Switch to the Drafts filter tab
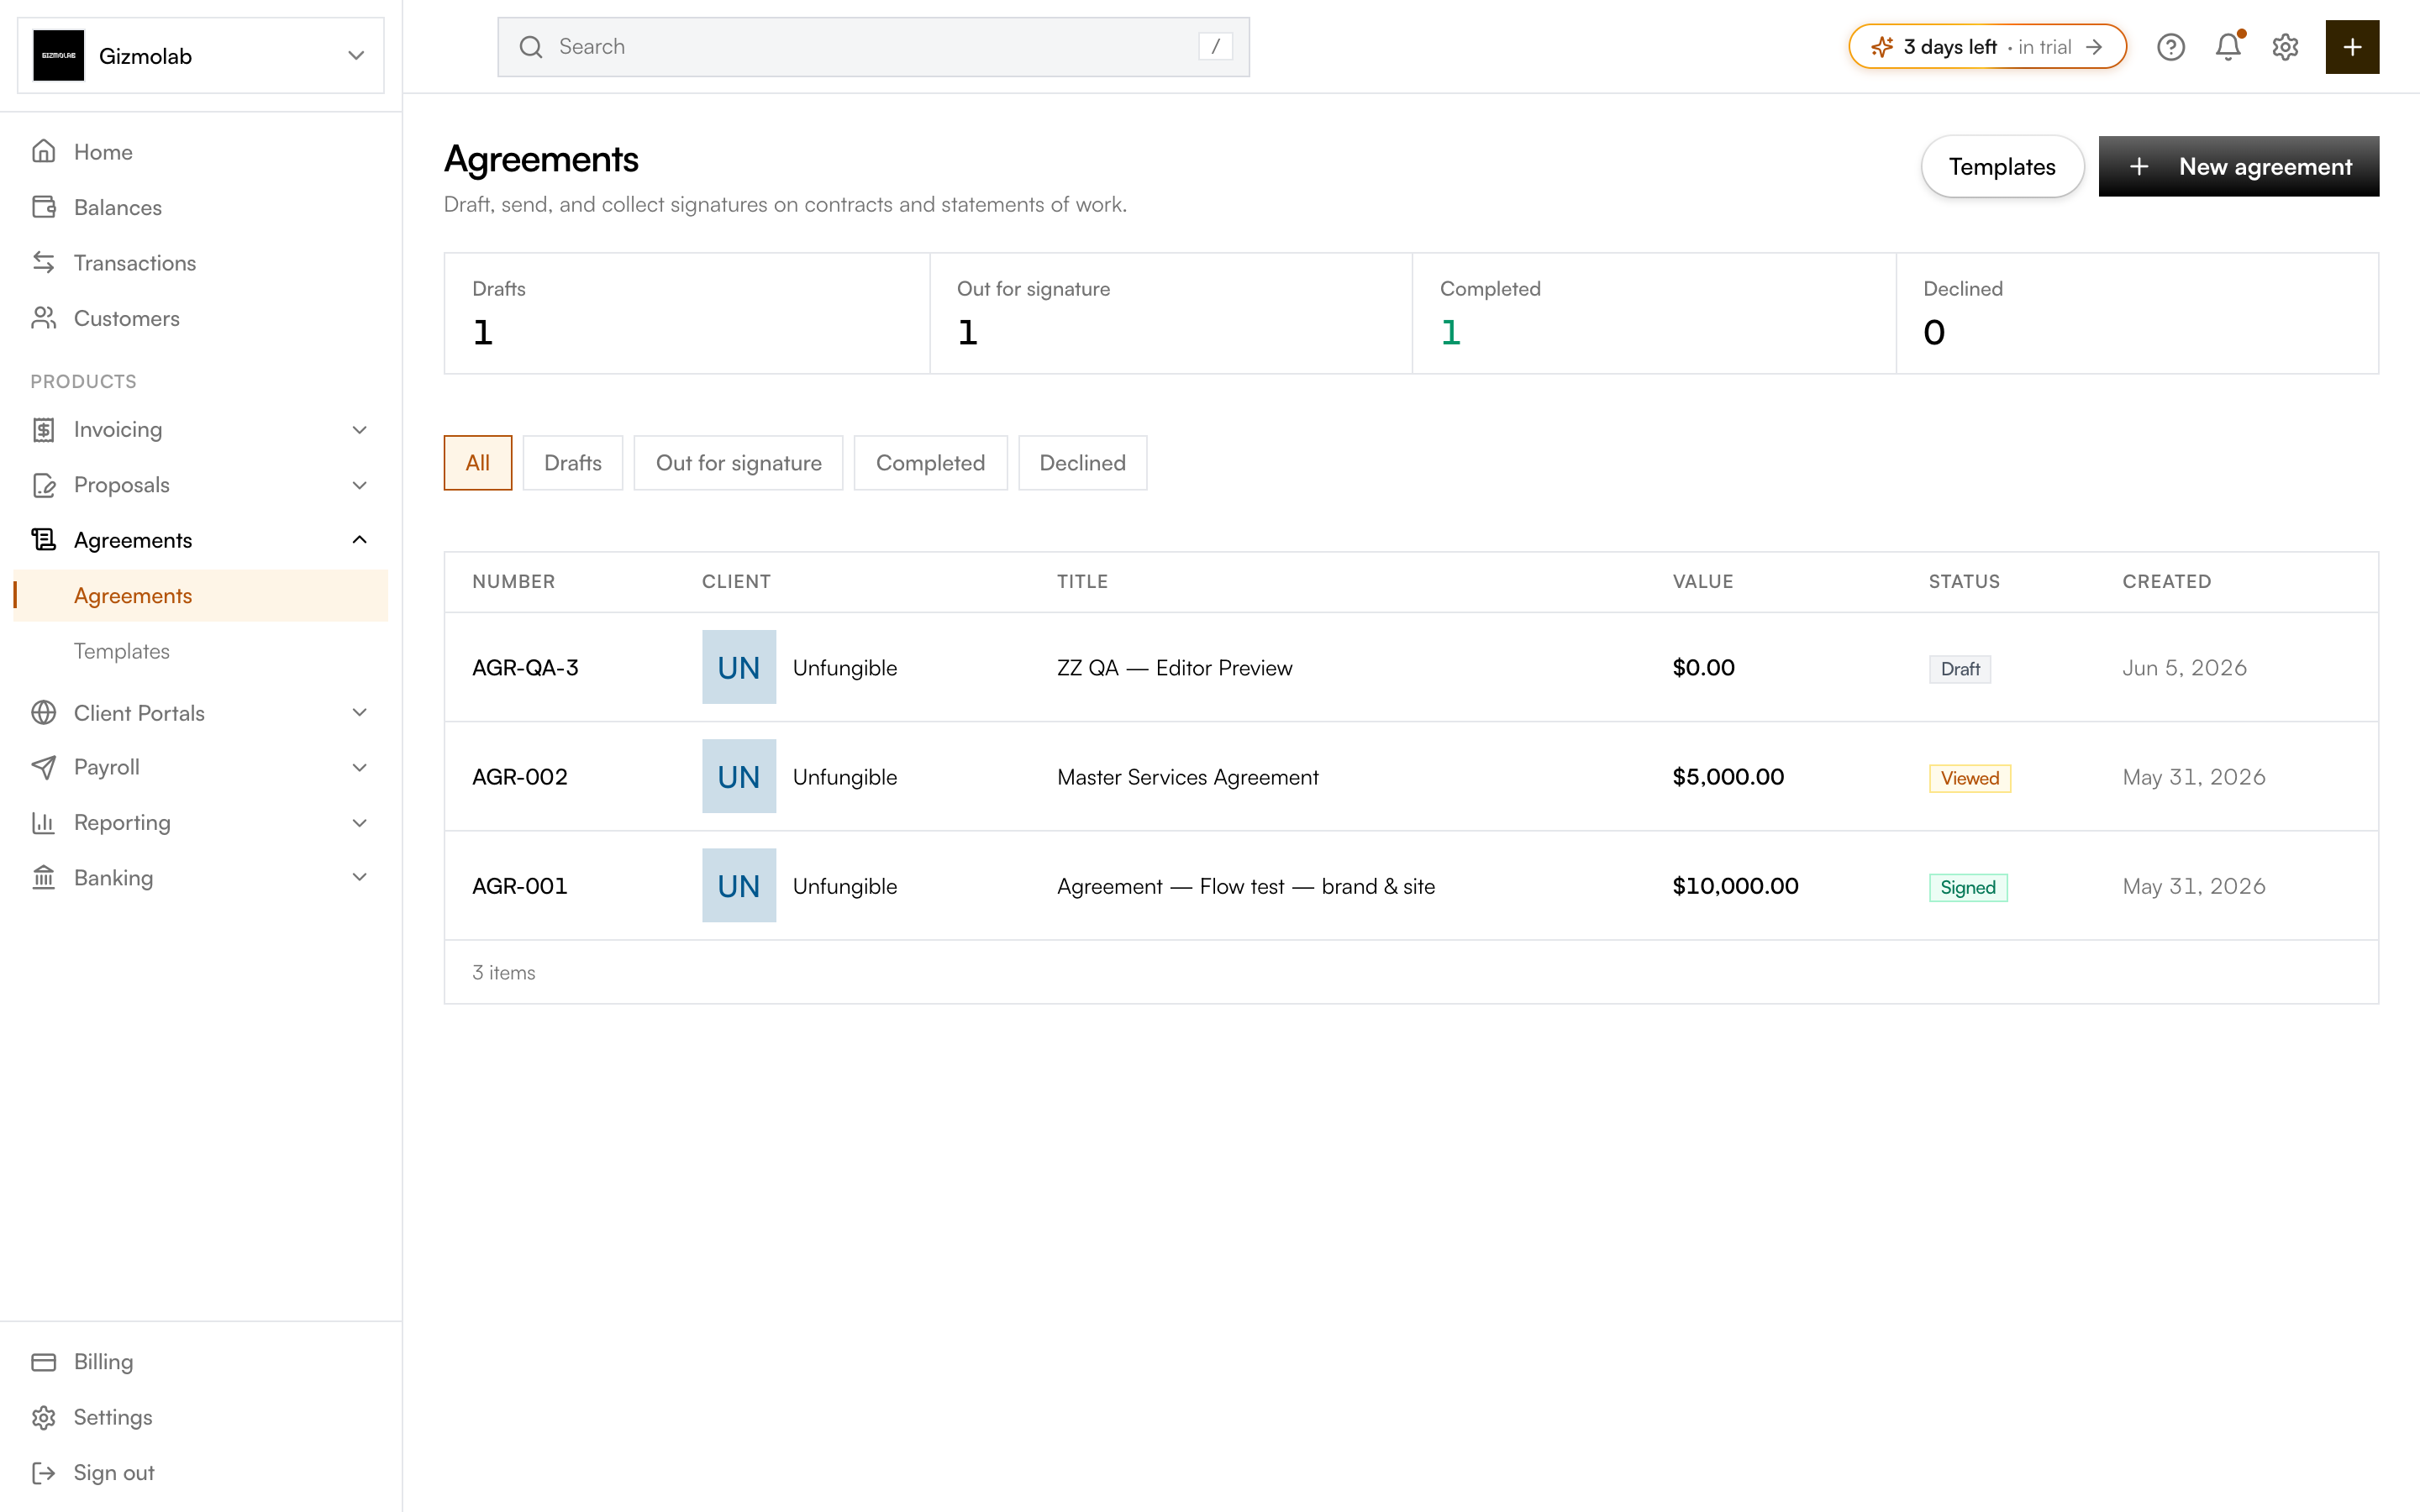The image size is (2420, 1512). (x=573, y=463)
